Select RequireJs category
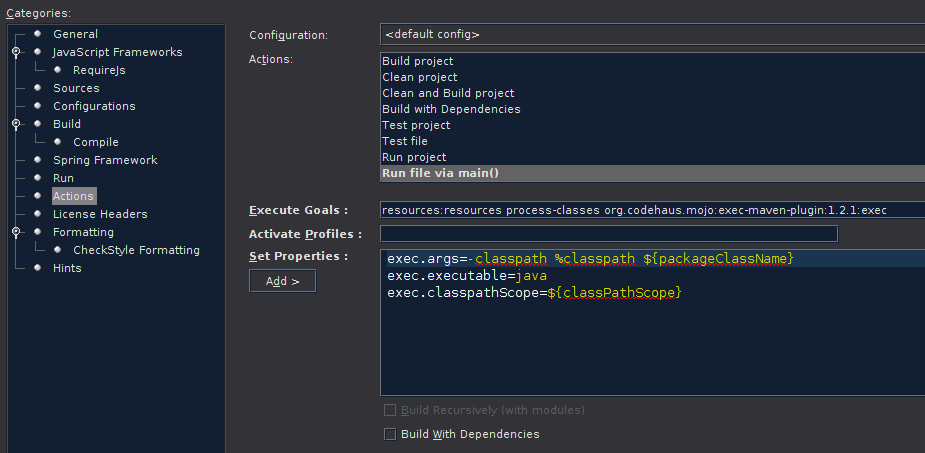The height and width of the screenshot is (453, 925). pos(99,70)
